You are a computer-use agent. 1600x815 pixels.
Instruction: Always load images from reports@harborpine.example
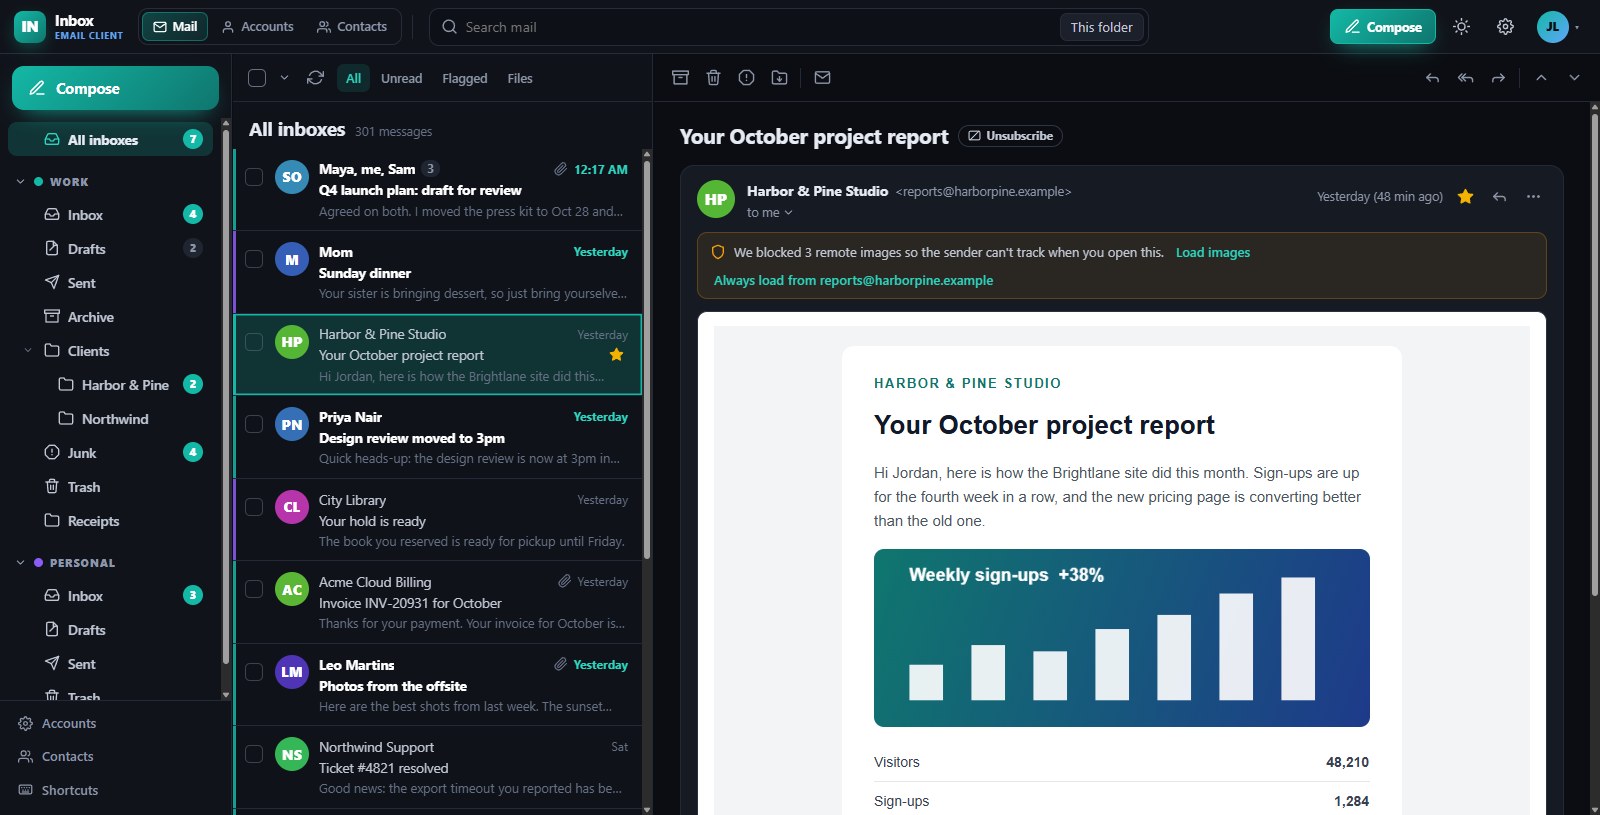click(x=853, y=281)
